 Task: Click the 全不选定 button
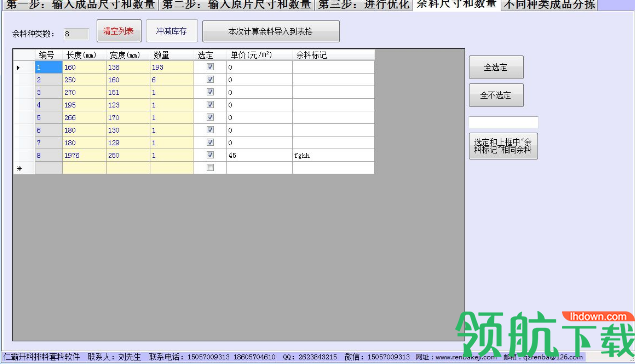tap(496, 95)
